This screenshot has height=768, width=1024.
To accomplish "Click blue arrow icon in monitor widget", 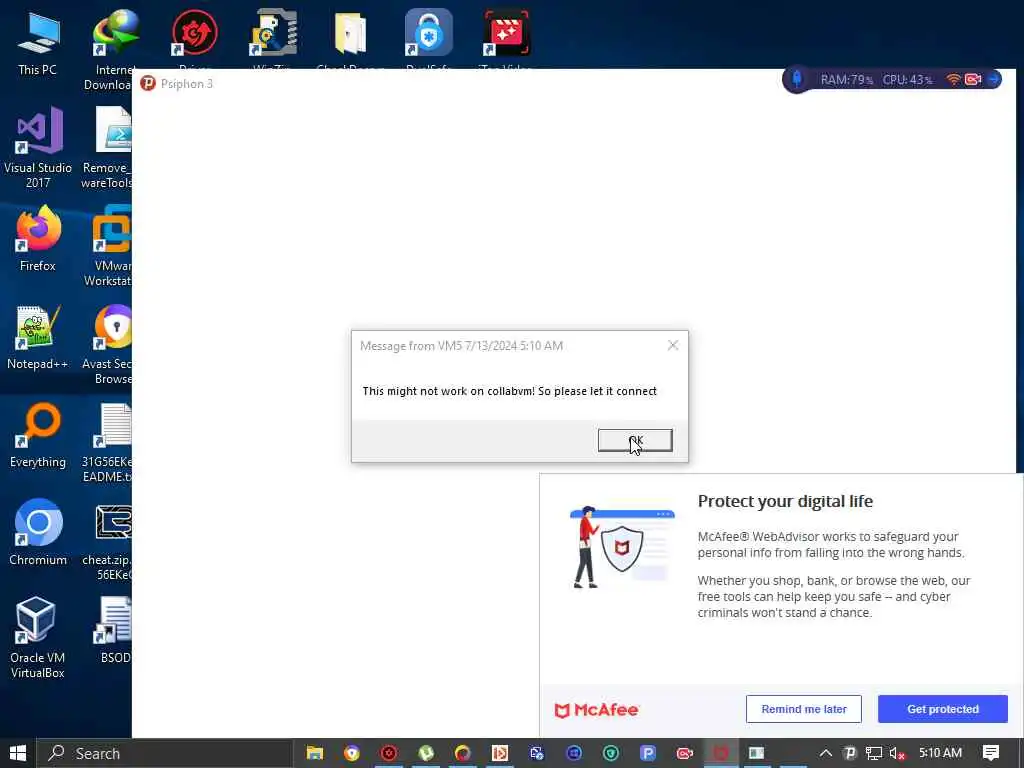I will point(994,80).
